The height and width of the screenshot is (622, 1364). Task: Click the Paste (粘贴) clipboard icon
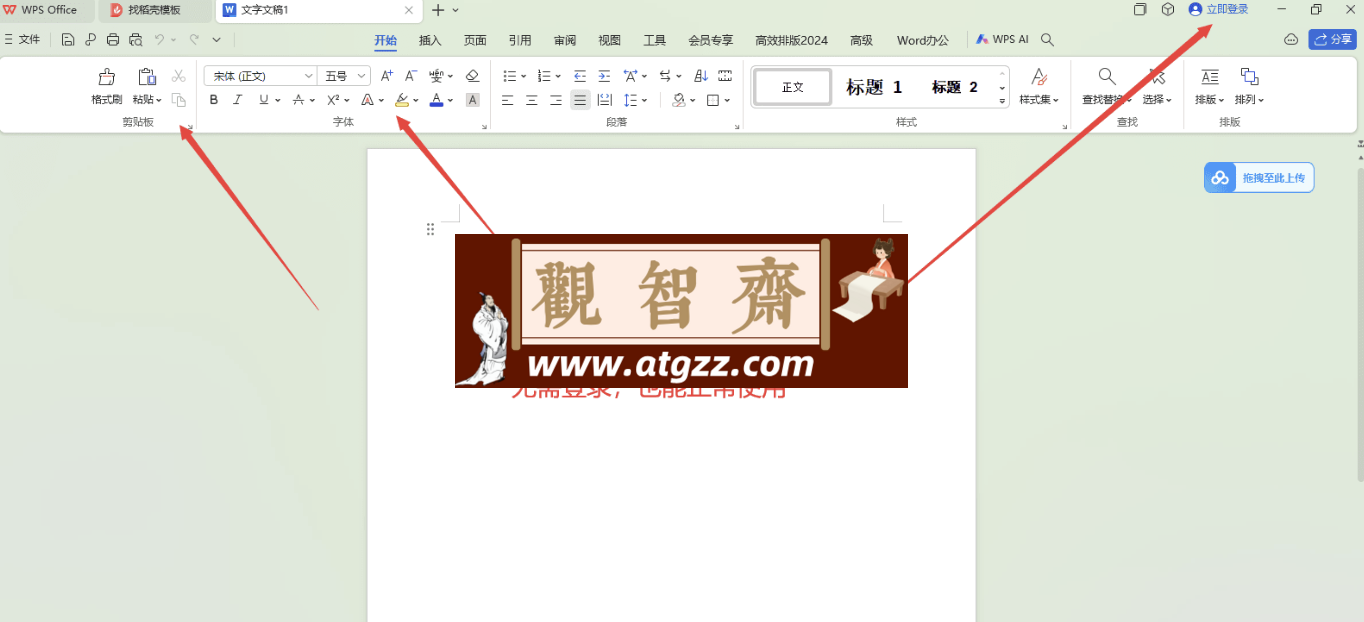point(147,77)
